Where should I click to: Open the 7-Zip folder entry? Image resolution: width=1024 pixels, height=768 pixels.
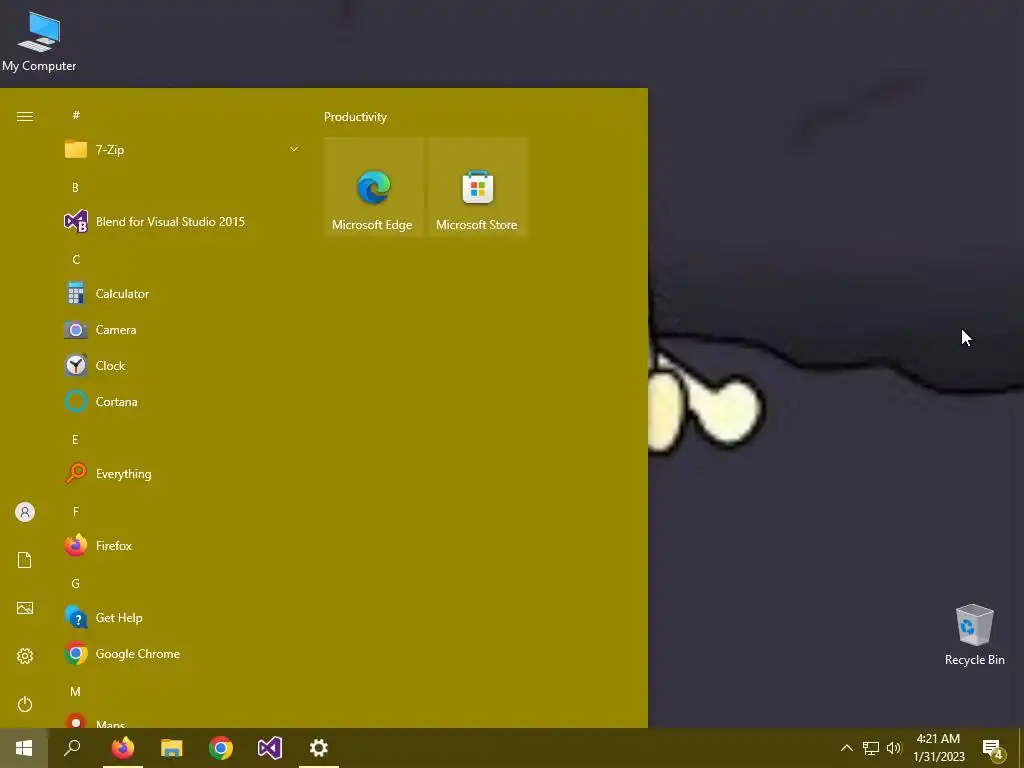coord(182,150)
